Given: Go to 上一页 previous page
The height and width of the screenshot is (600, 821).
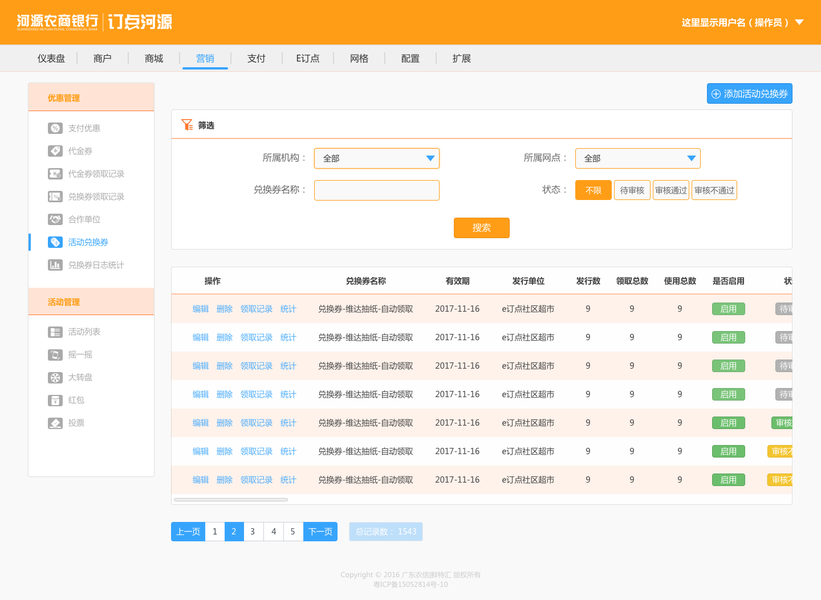Looking at the screenshot, I should tap(188, 531).
